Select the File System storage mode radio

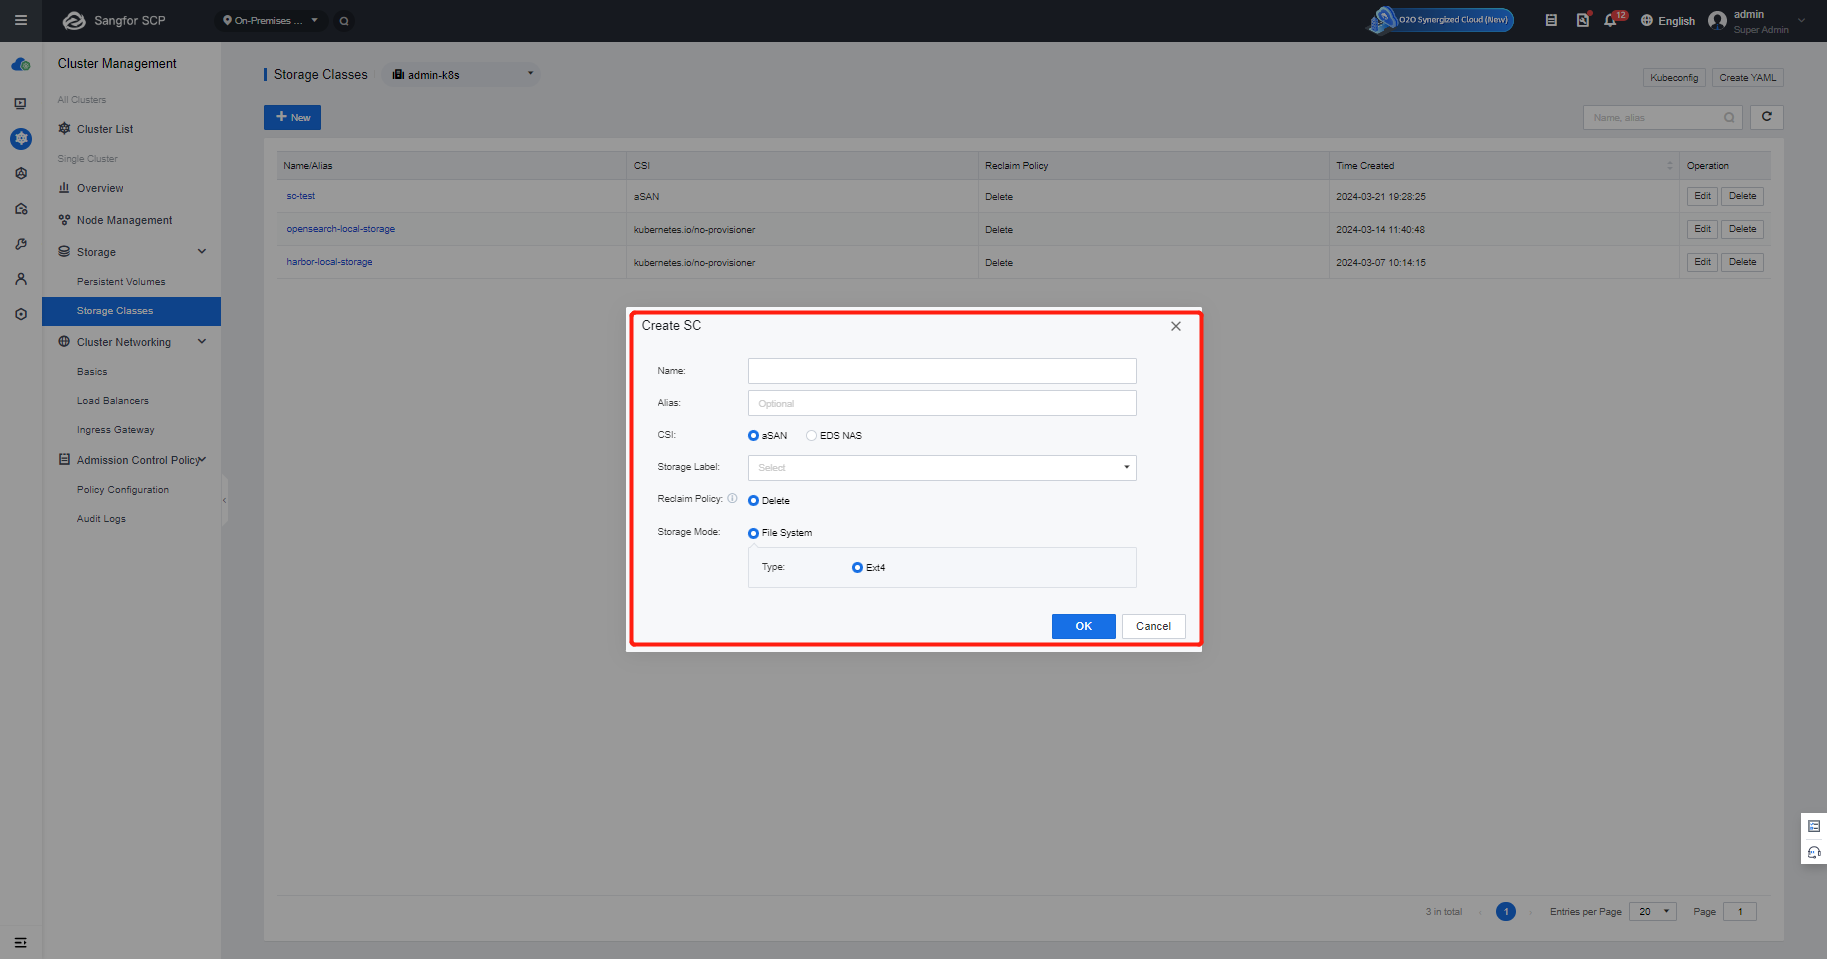pos(753,533)
